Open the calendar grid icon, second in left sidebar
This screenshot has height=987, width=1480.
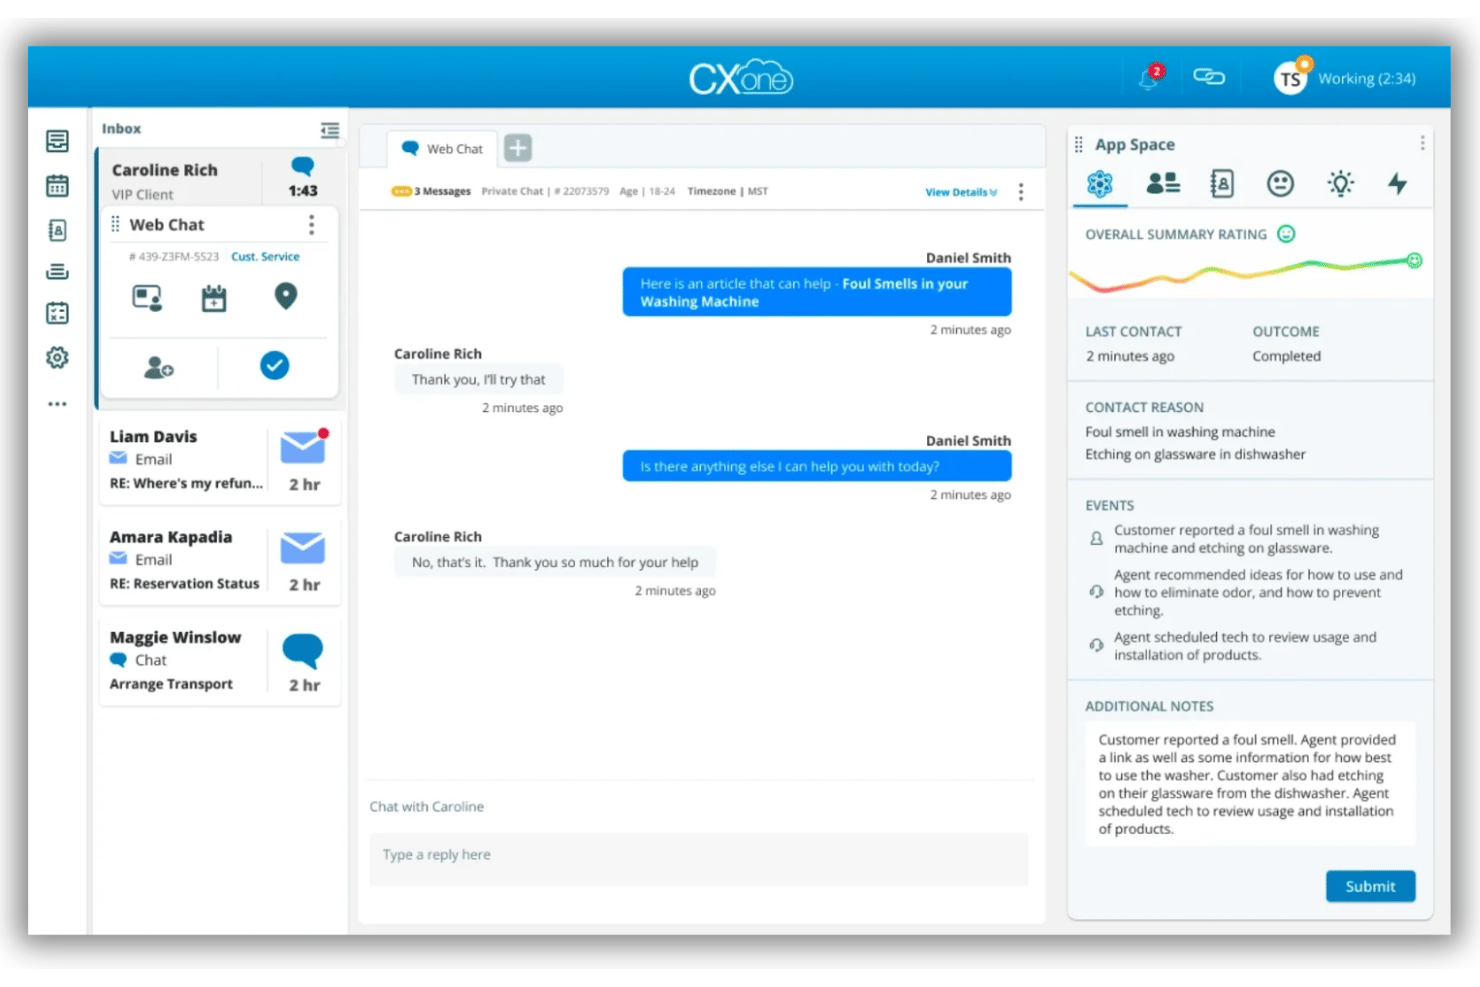pyautogui.click(x=58, y=186)
